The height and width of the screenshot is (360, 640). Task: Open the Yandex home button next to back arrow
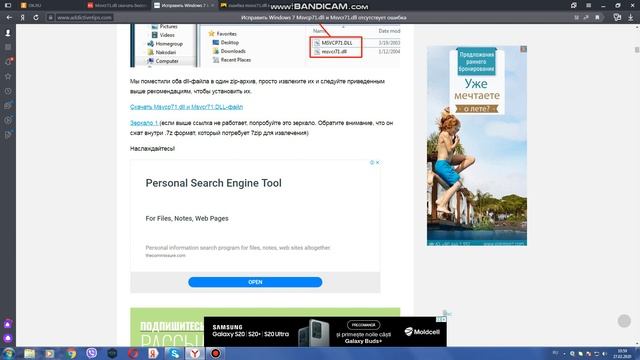[22, 18]
